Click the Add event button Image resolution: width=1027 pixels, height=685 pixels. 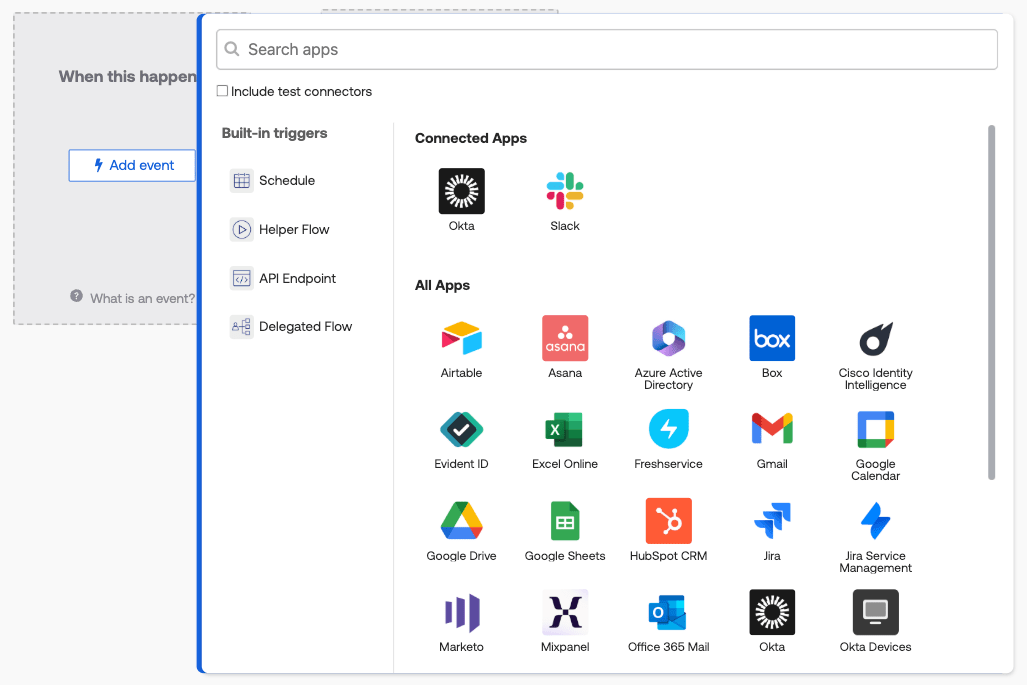click(133, 165)
